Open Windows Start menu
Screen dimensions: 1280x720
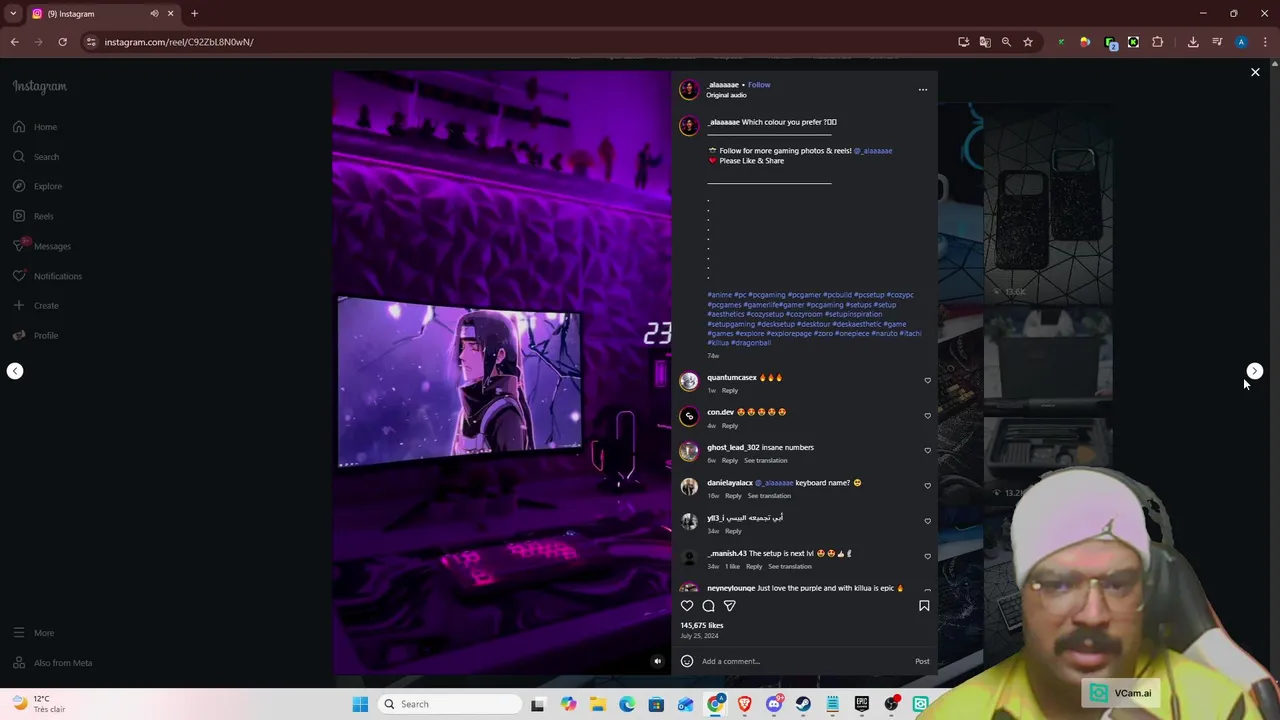(360, 704)
